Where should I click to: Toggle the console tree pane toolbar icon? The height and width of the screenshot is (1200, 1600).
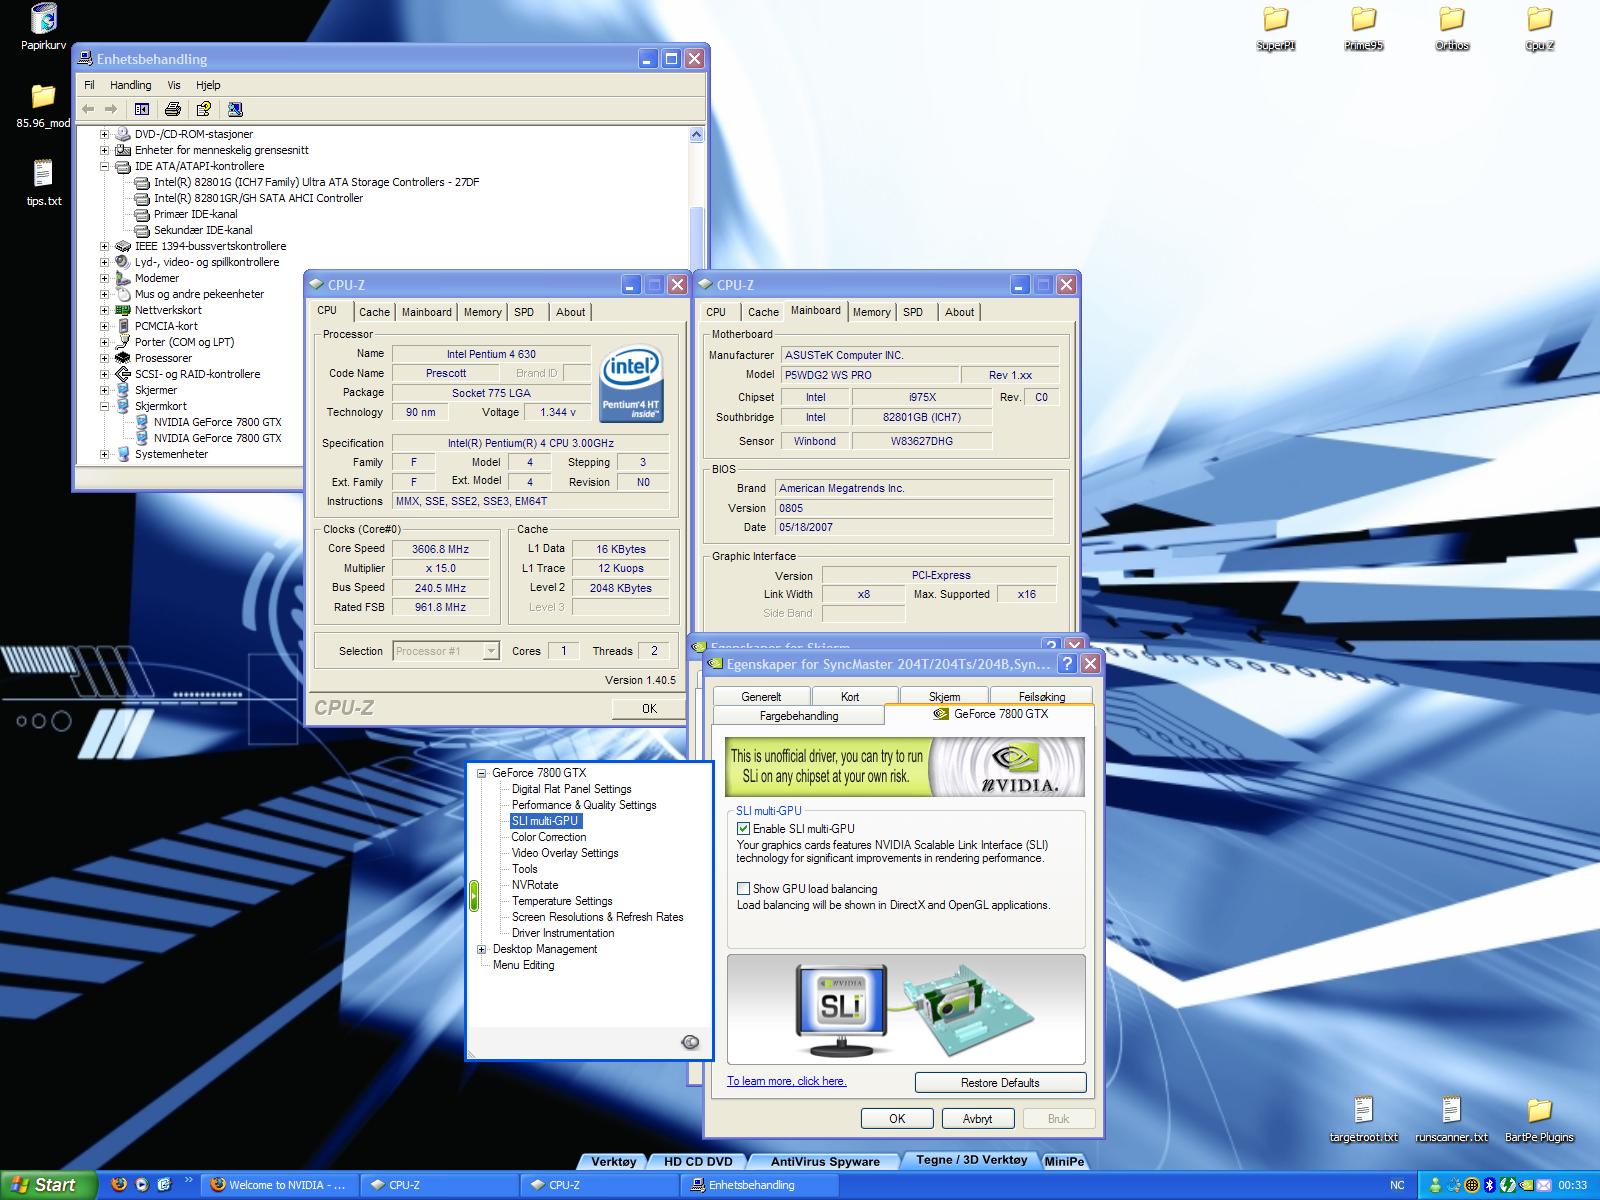[142, 109]
